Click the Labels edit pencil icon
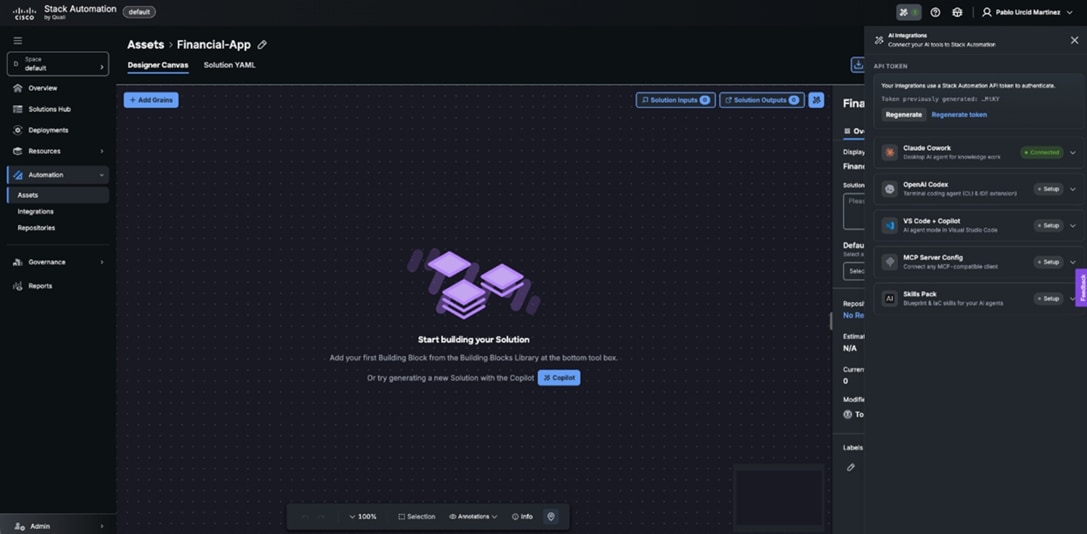Viewport: 1087px width, 534px height. pos(851,467)
